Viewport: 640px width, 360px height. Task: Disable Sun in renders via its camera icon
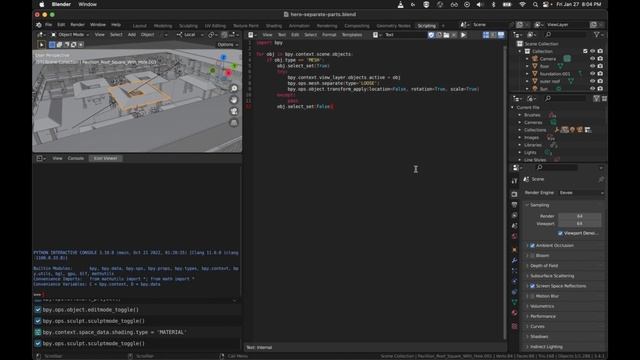pyautogui.click(x=600, y=89)
